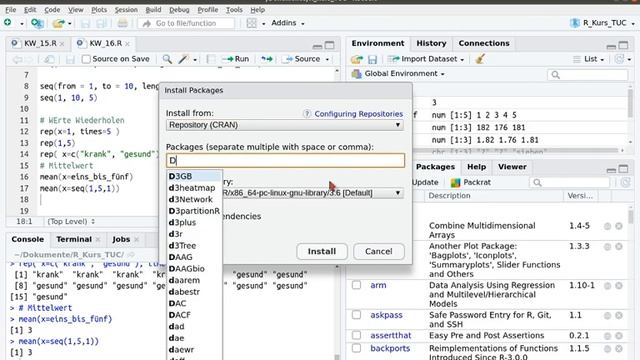Select dabestr from the autocomplete list
The image size is (640, 360).
(184, 292)
